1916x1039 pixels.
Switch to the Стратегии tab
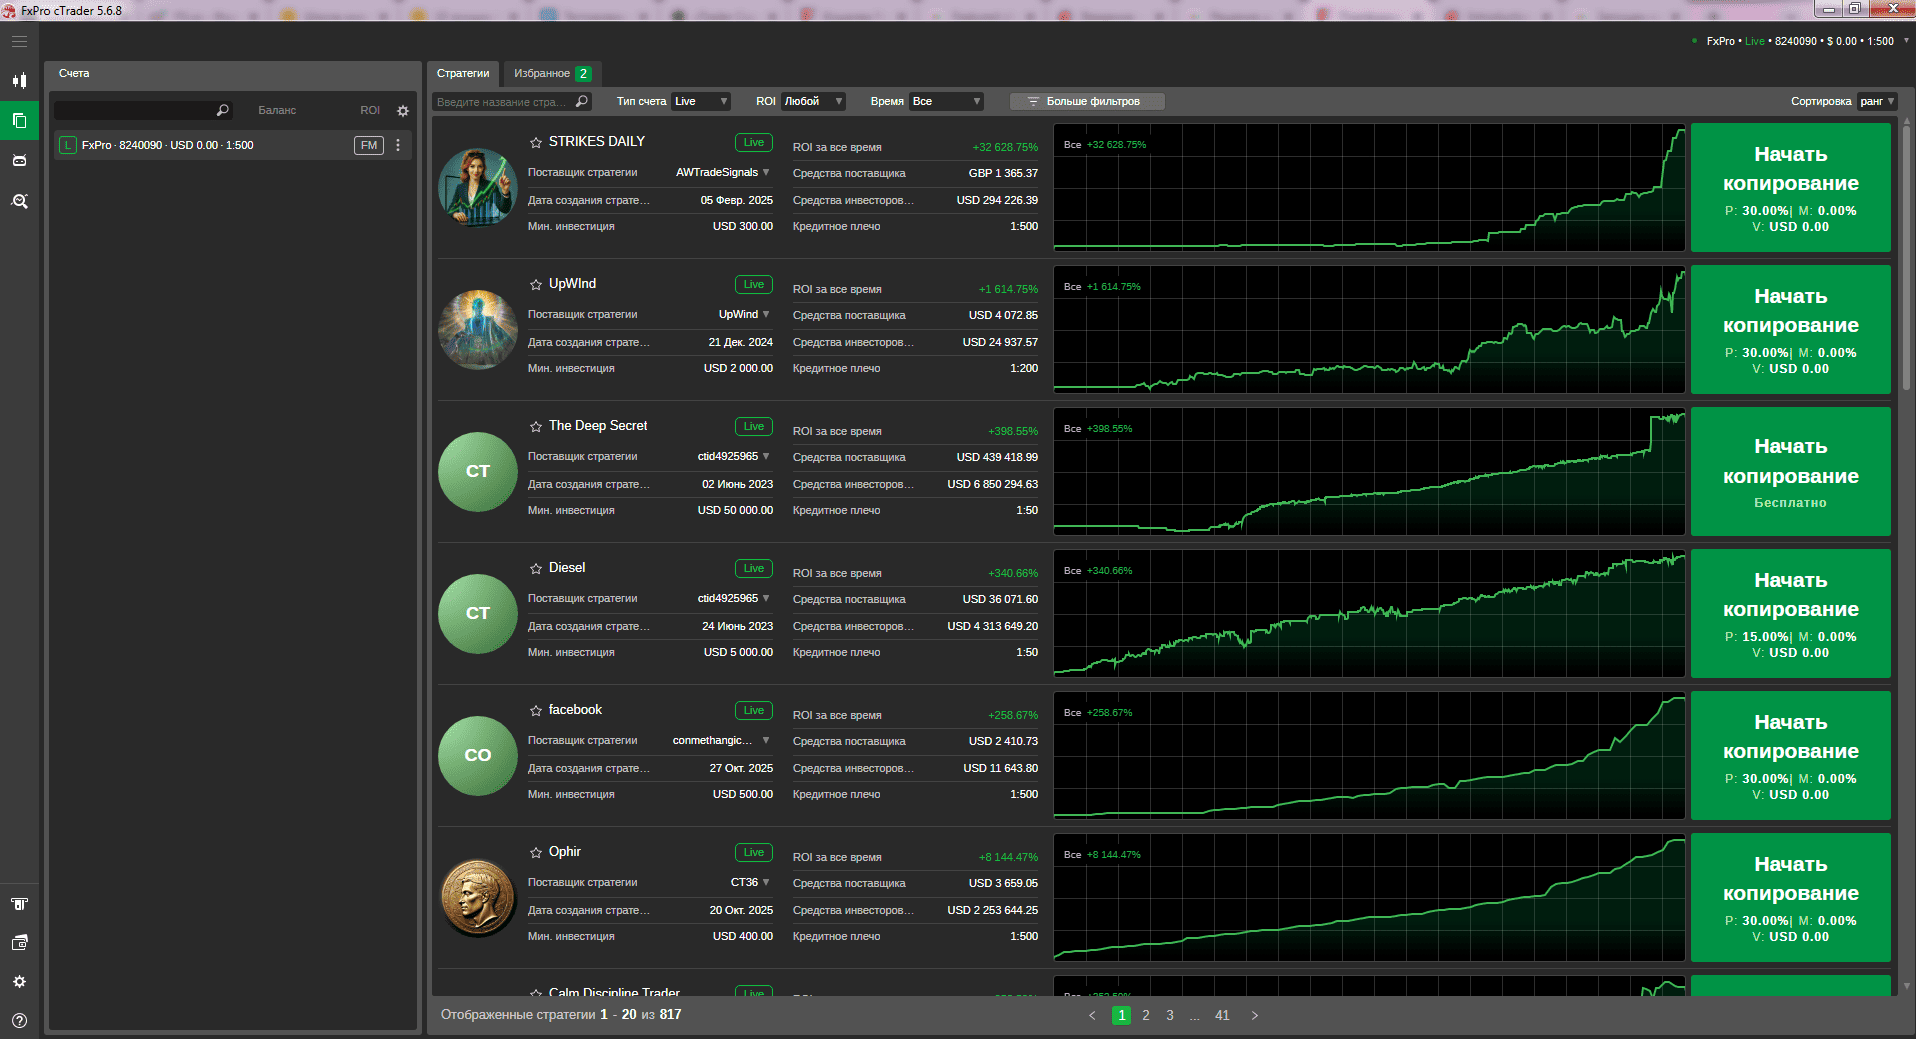tap(463, 73)
